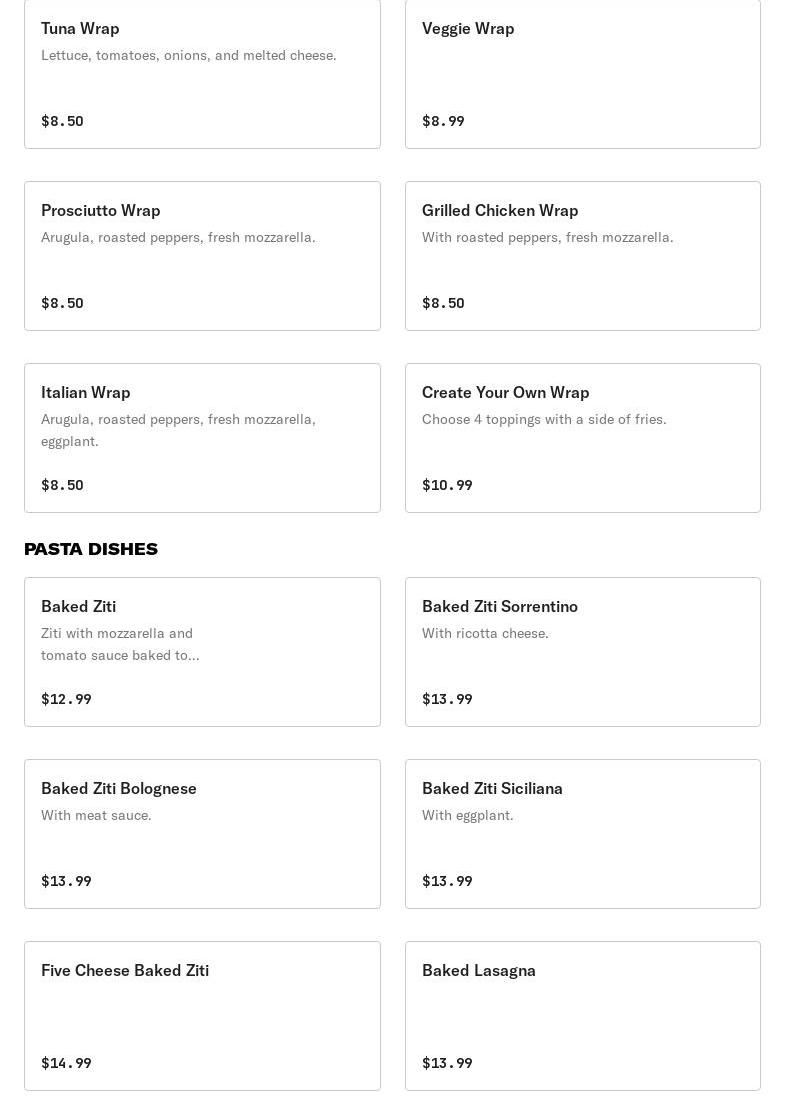Click the 'With ricotta cheese.' description
The width and height of the screenshot is (785, 1119).
(485, 633)
